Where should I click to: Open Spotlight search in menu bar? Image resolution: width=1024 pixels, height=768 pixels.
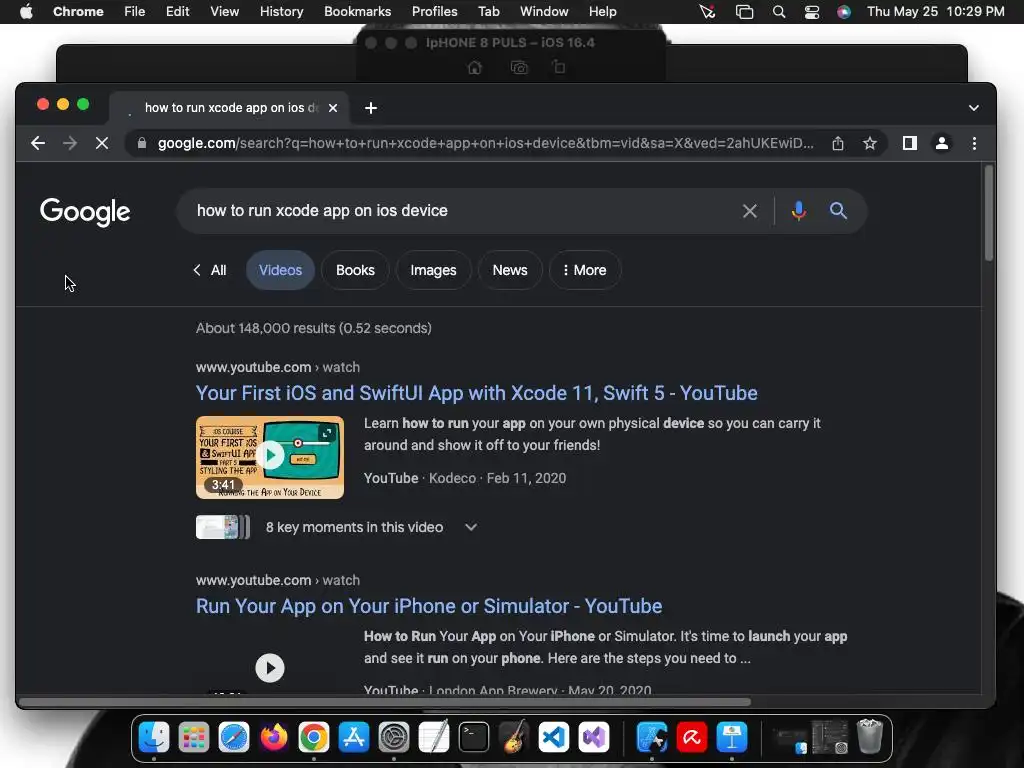[778, 12]
